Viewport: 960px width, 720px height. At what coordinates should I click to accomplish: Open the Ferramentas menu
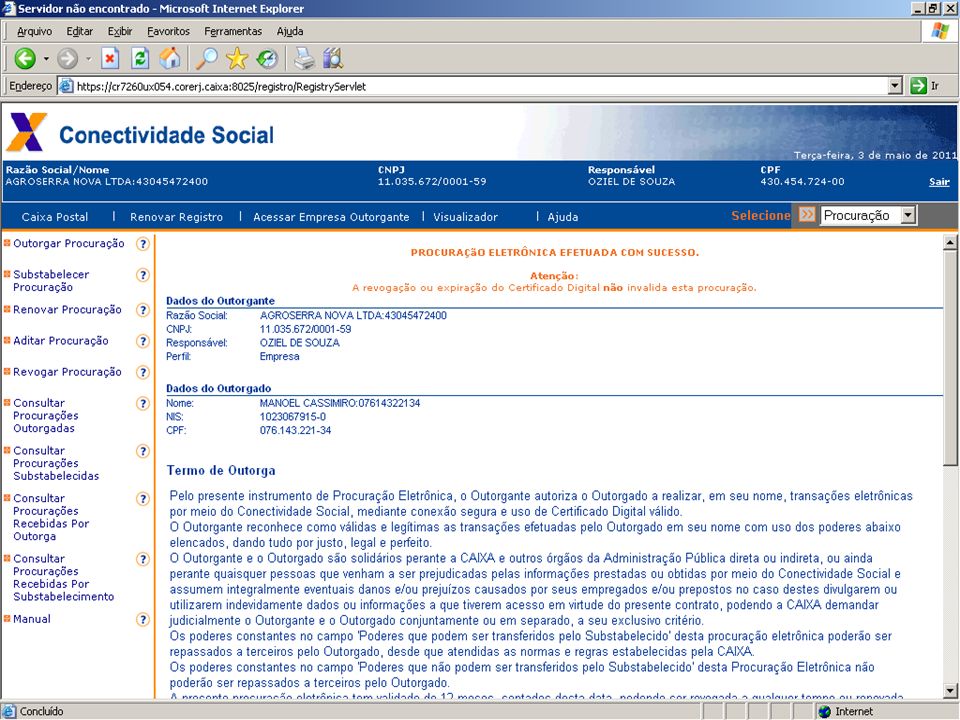coord(233,31)
